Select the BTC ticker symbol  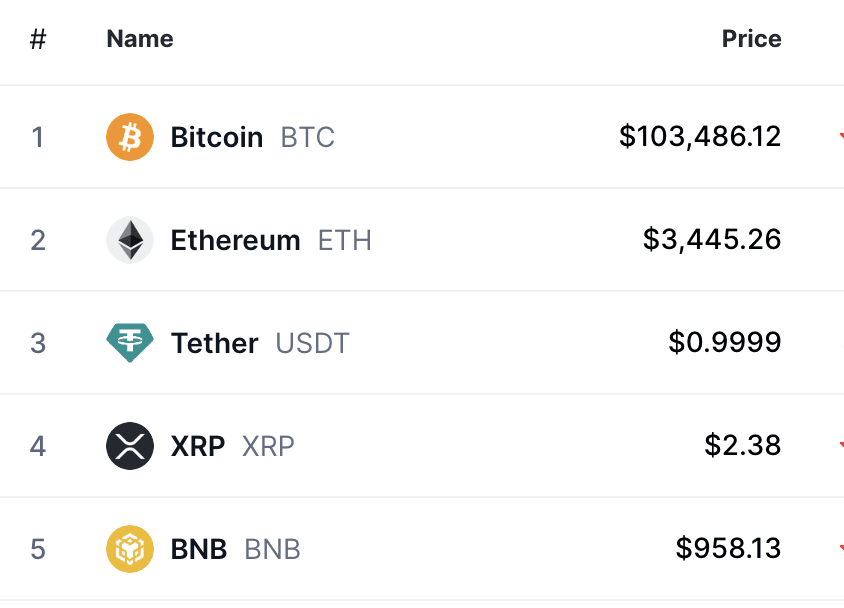(x=308, y=137)
